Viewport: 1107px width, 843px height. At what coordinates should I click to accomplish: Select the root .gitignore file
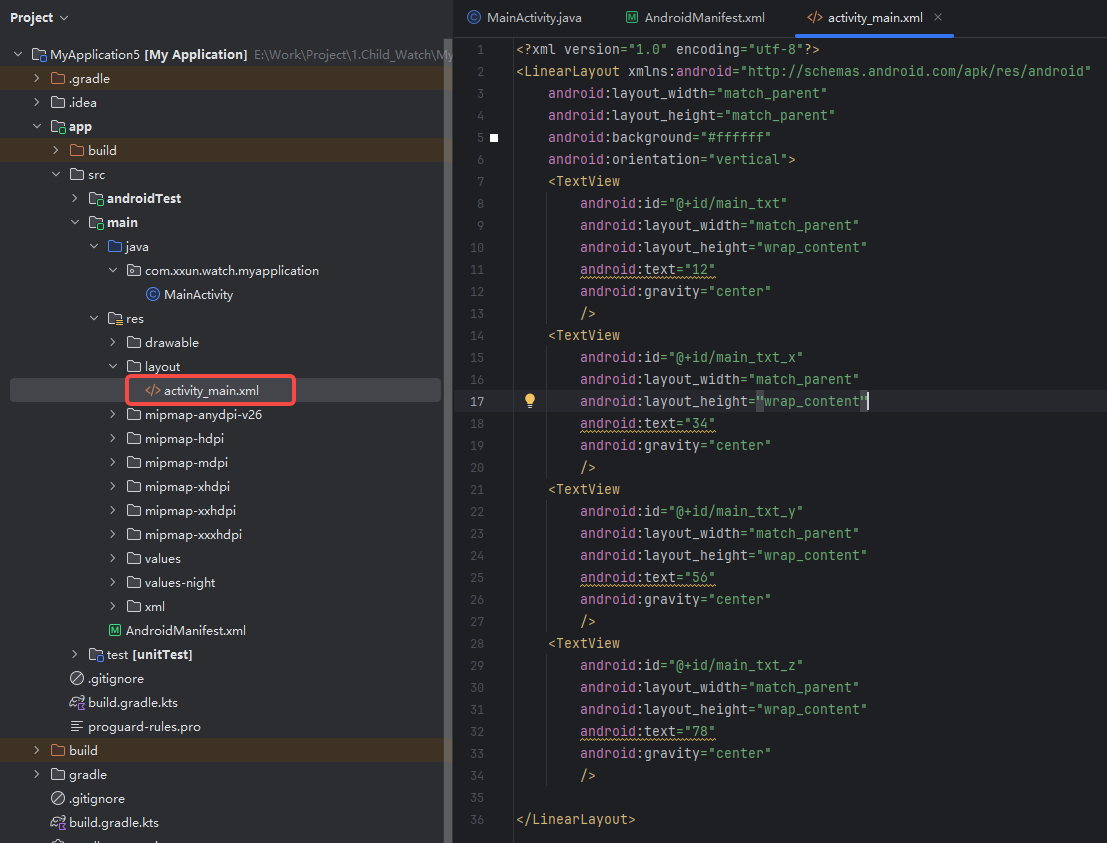97,799
